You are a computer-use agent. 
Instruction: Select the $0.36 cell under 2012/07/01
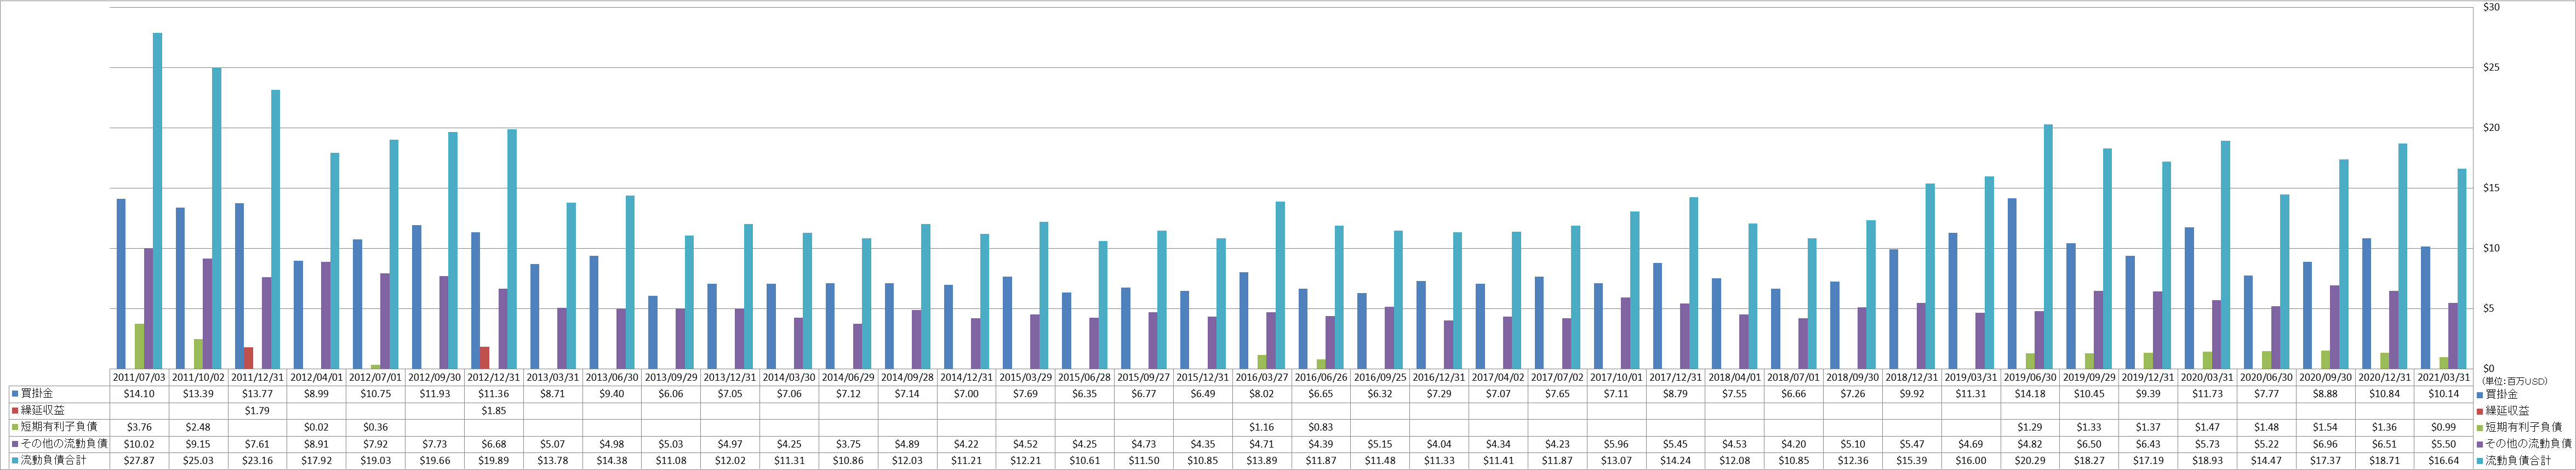(x=376, y=427)
